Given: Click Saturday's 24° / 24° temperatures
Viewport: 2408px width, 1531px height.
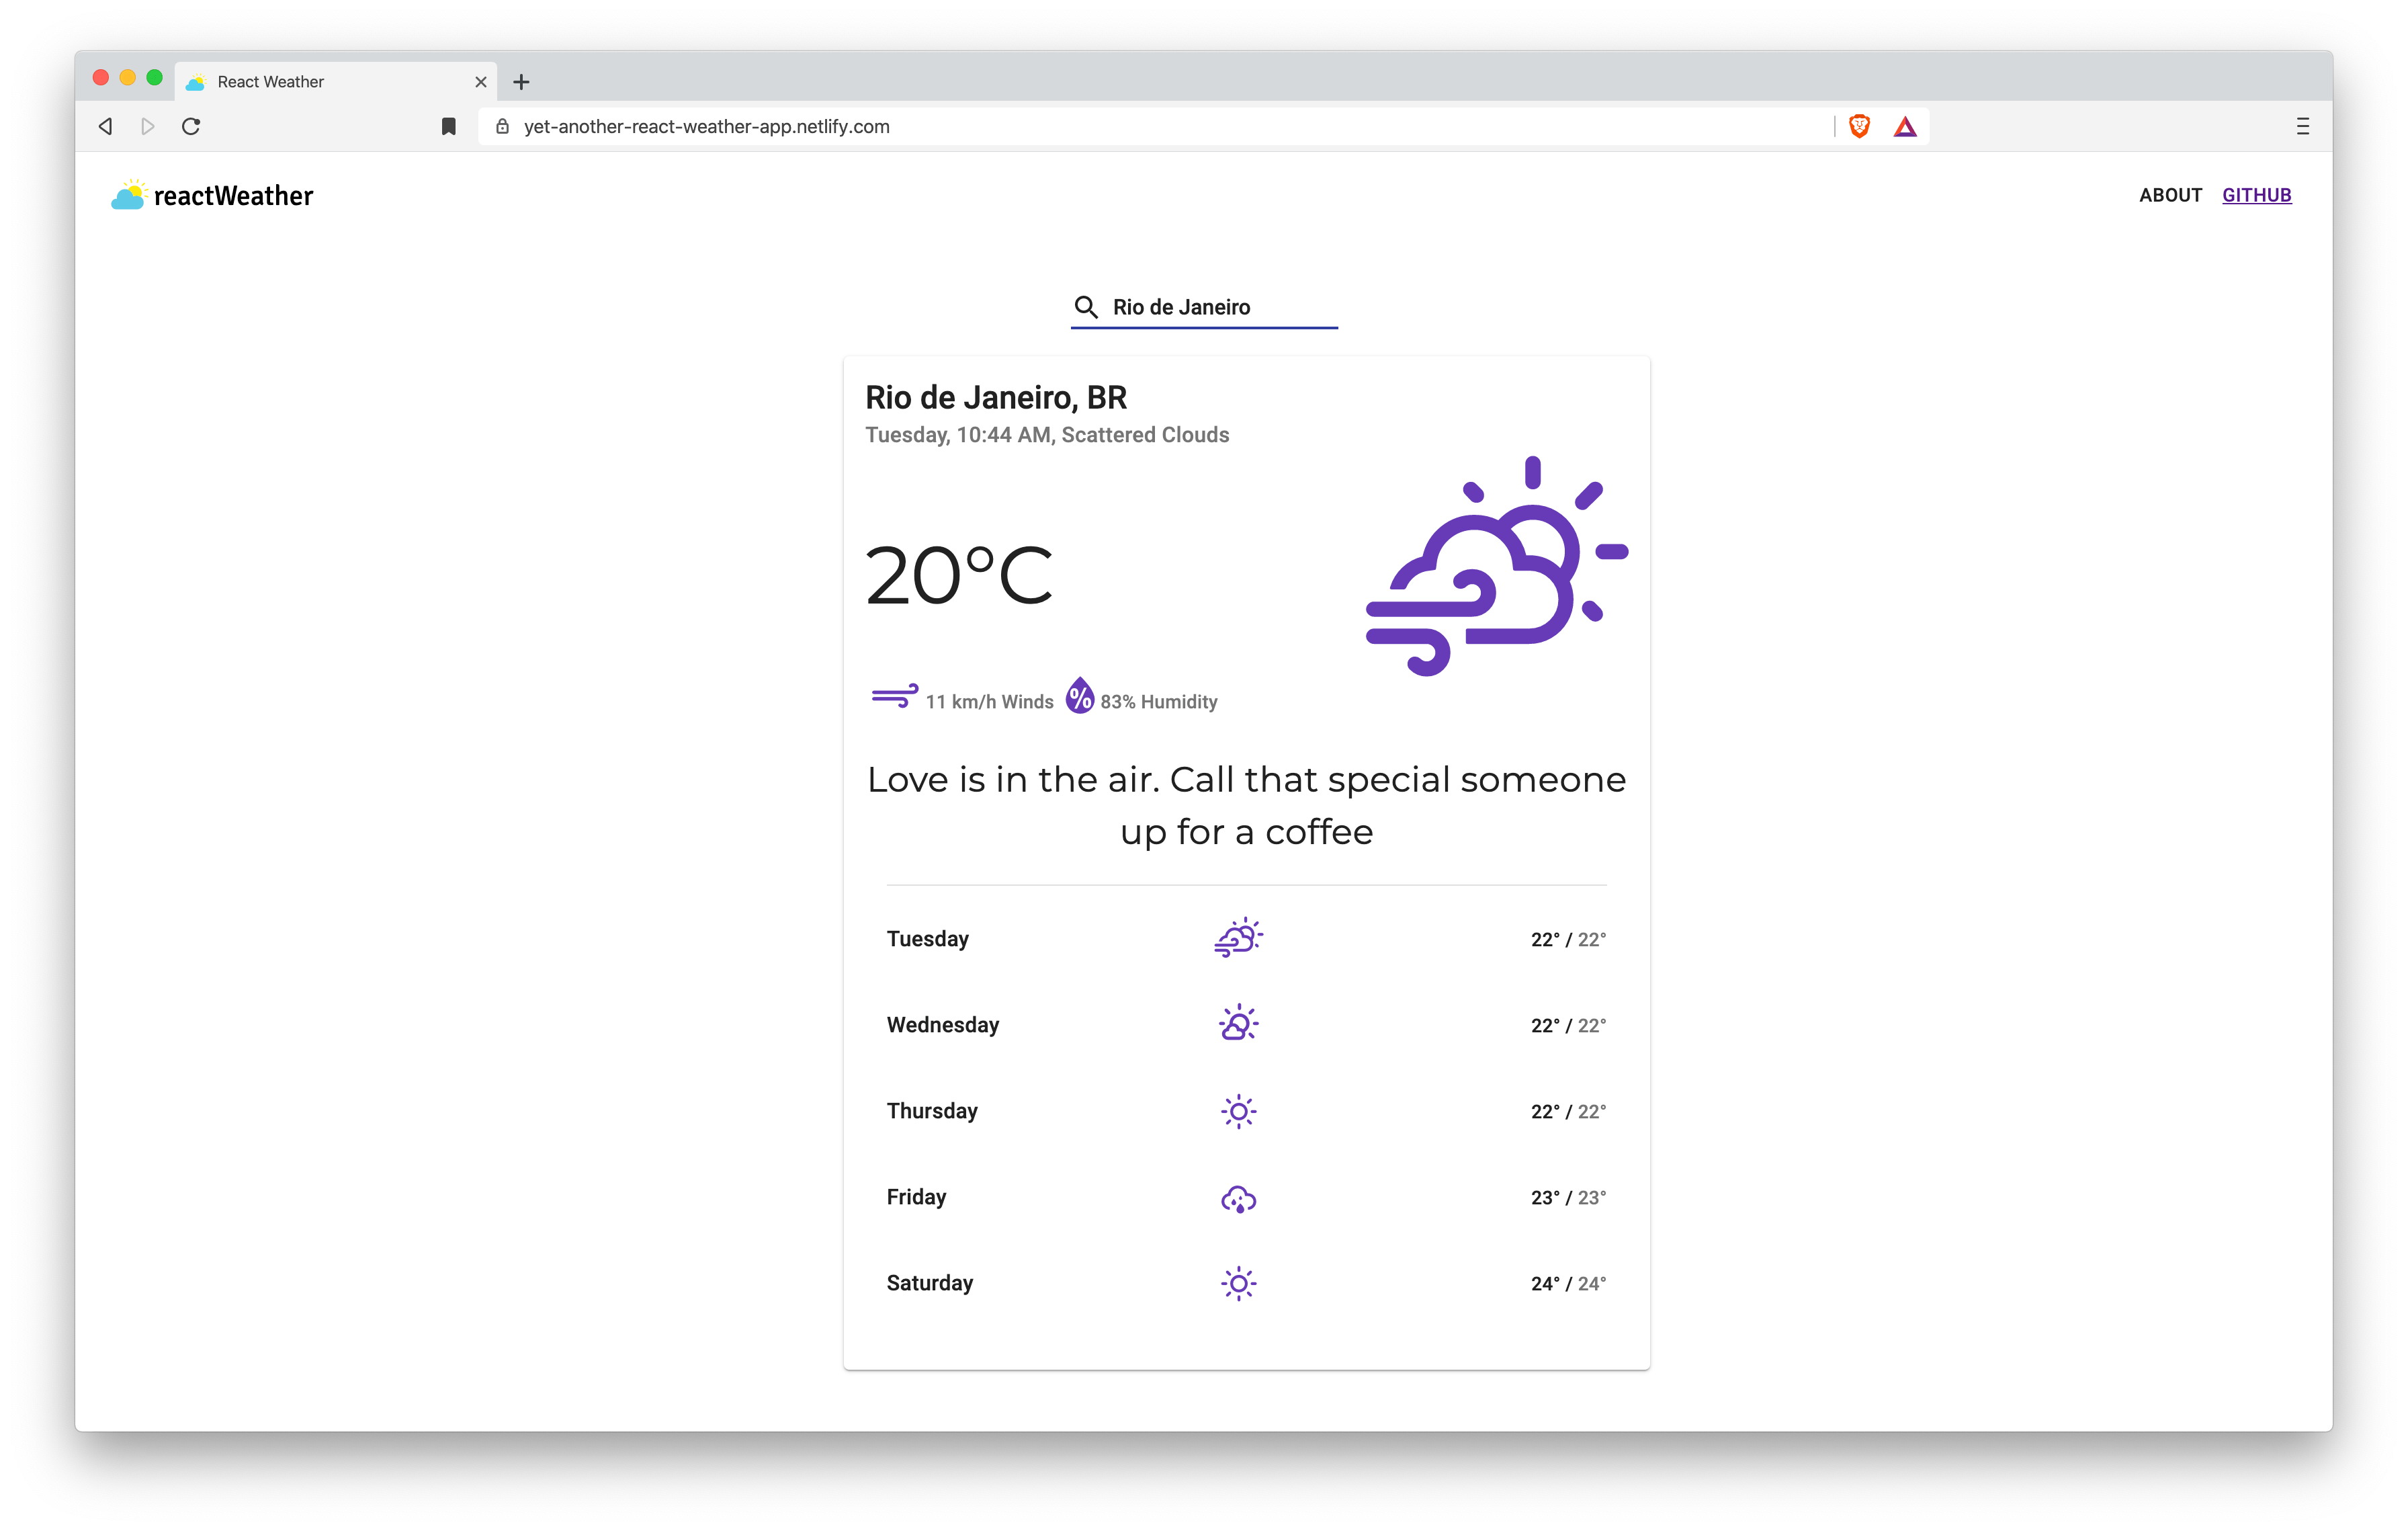Looking at the screenshot, I should coord(1568,1283).
